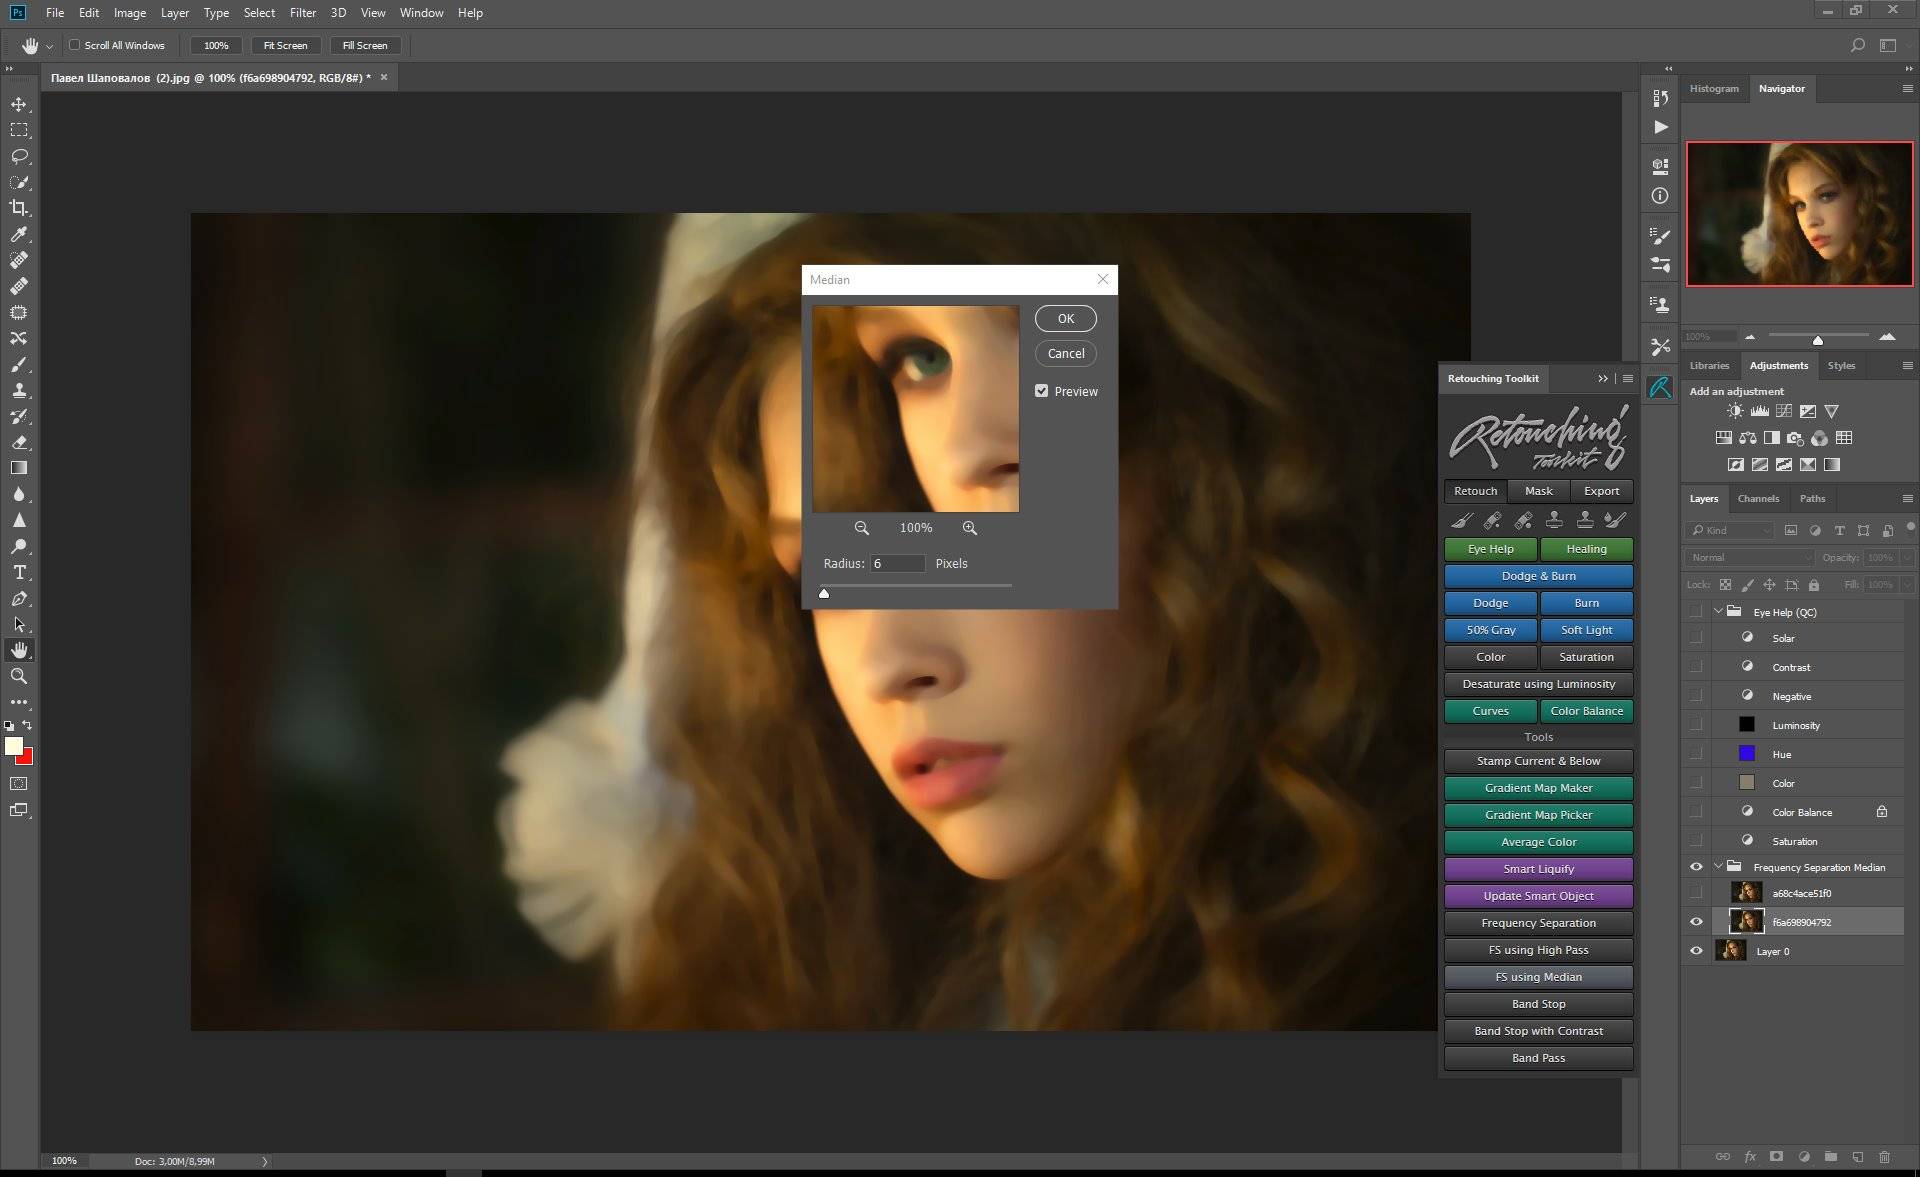The width and height of the screenshot is (1920, 1177).
Task: Open the Hand tool preset dropdown
Action: point(49,46)
